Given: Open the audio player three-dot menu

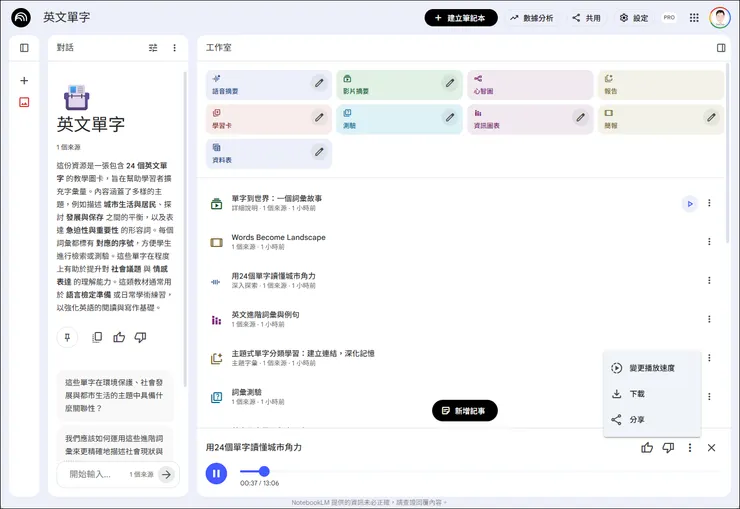Looking at the screenshot, I should tap(690, 448).
